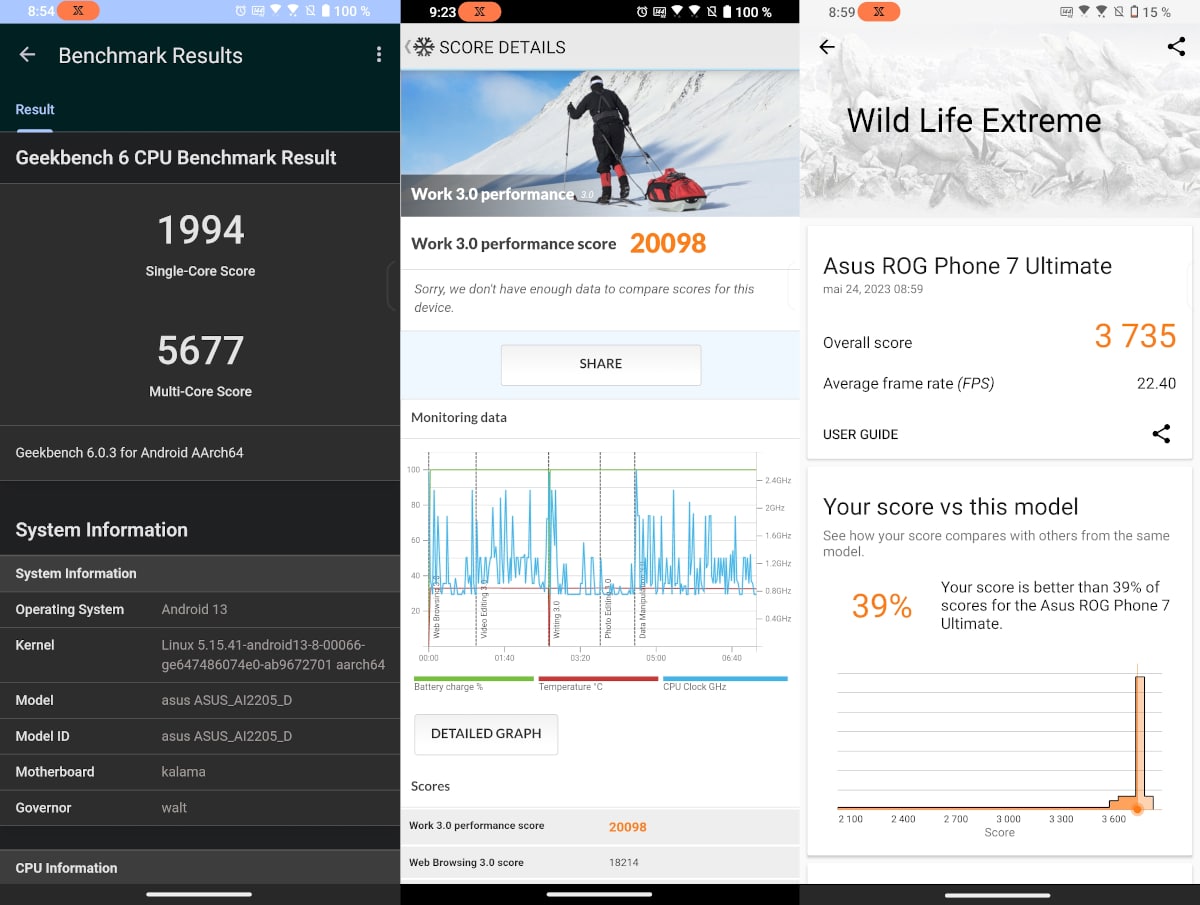Tap battery icon in 3DMark status bar
Viewport: 1200px width, 905px height.
click(x=1134, y=11)
